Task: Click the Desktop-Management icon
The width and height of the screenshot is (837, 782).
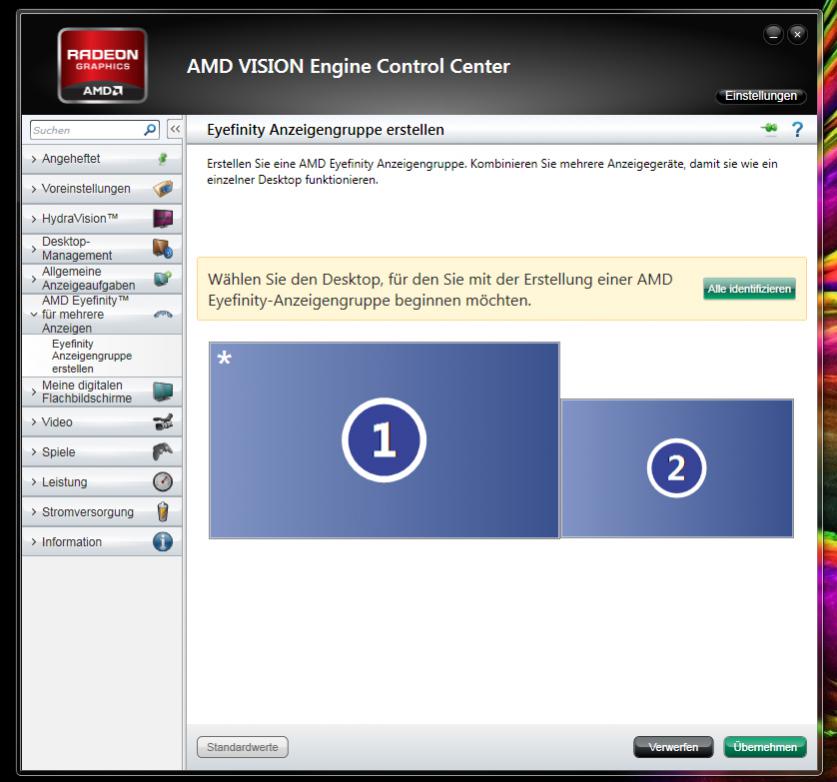Action: coord(163,248)
